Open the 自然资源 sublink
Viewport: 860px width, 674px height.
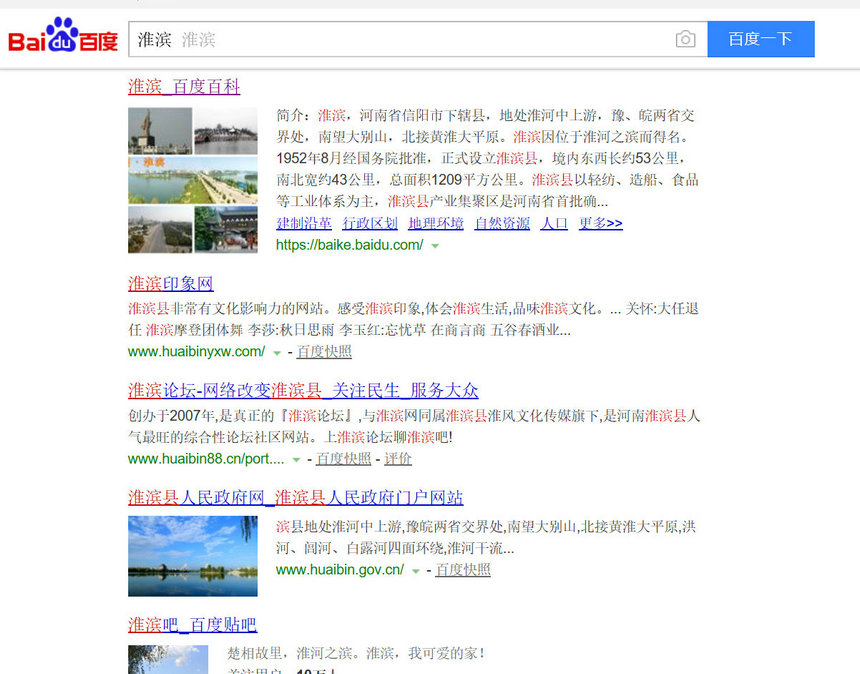502,223
